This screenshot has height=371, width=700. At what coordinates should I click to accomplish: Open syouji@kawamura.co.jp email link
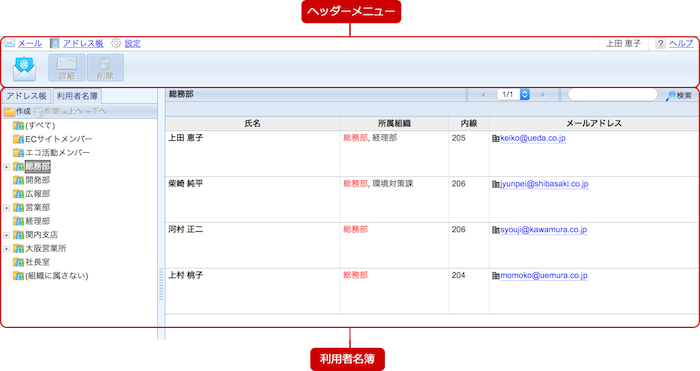543,230
